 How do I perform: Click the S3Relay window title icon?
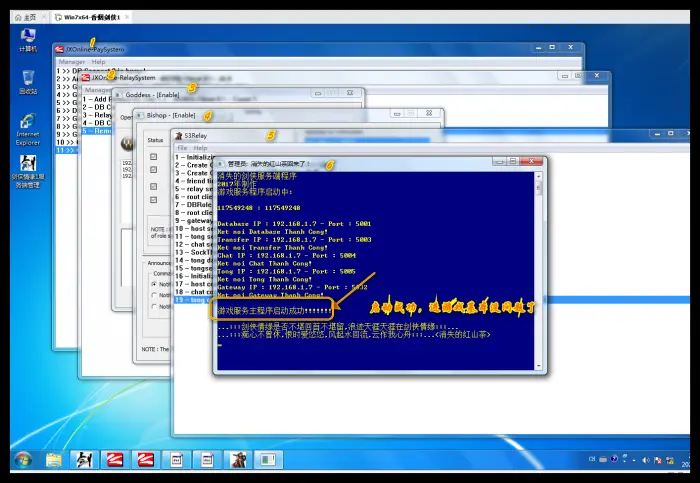click(178, 135)
